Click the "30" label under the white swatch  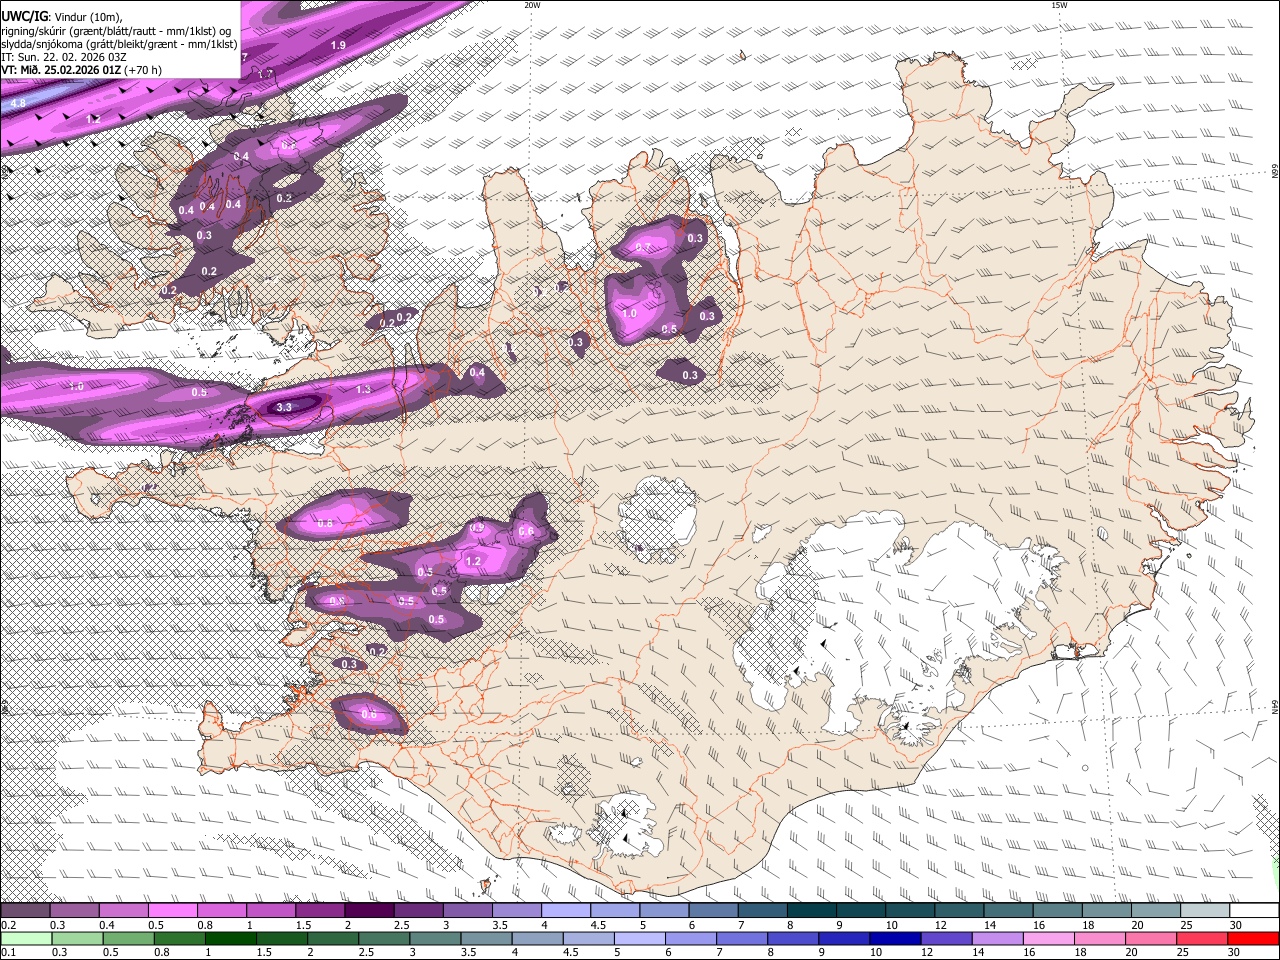pos(1236,925)
